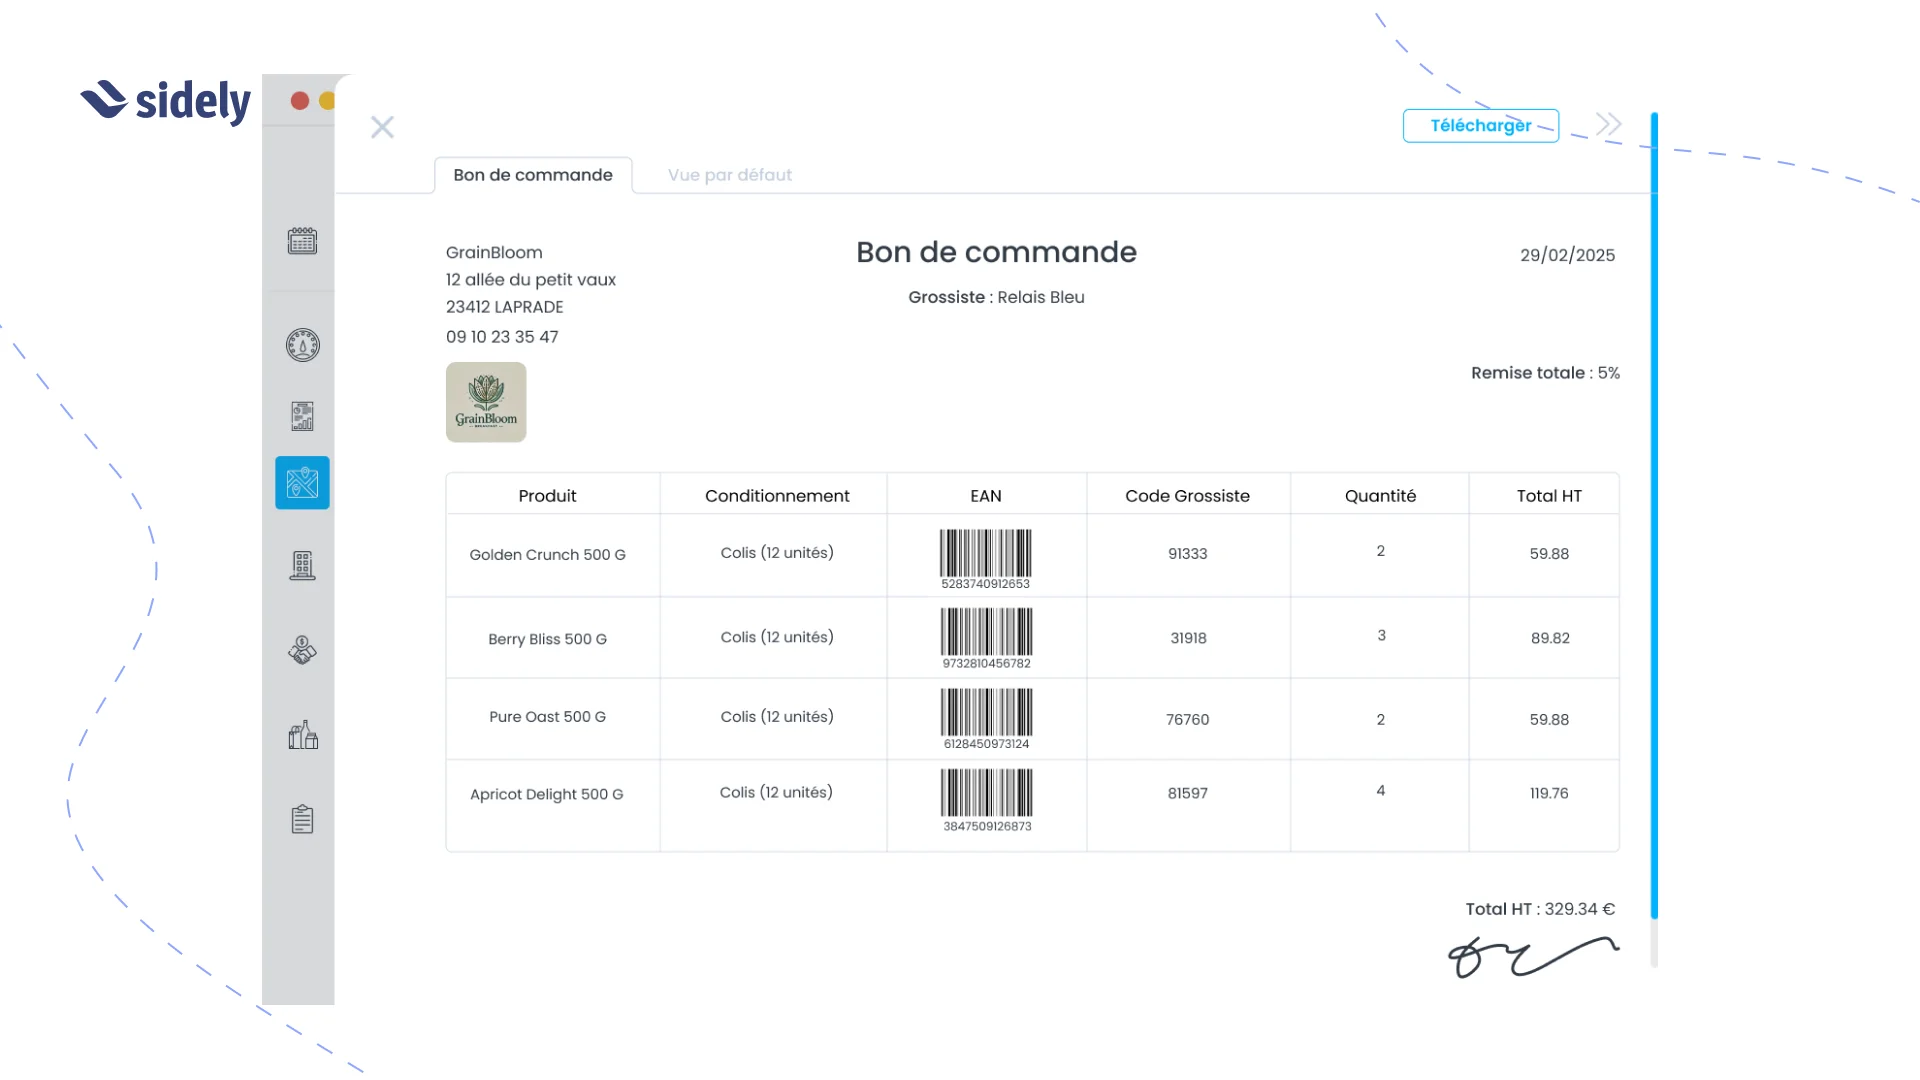Viewport: 1920px width, 1080px height.
Task: Click the Sidely logo
Action: click(165, 101)
